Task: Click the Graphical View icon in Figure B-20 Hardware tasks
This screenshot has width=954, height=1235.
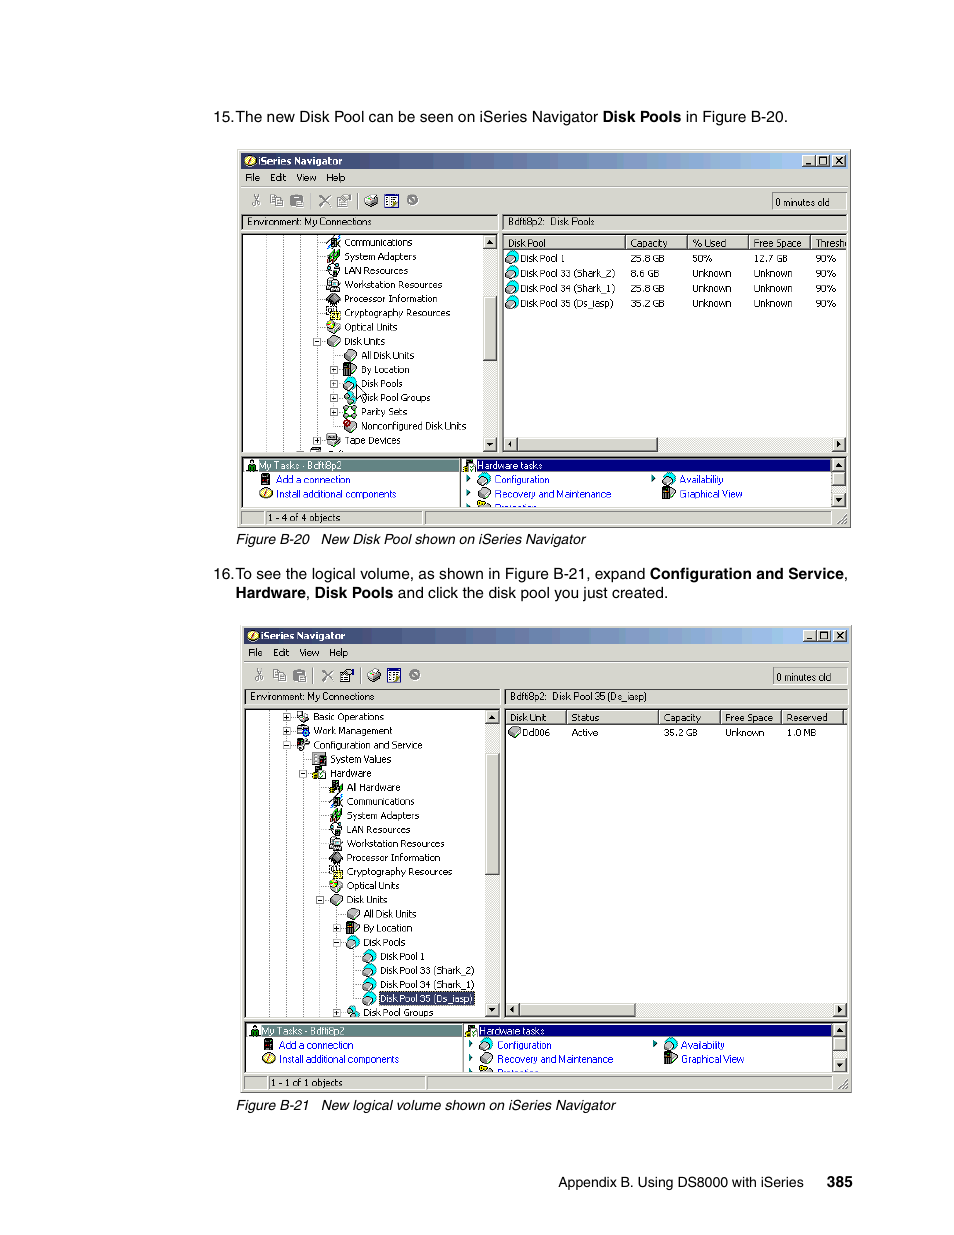Action: click(669, 493)
